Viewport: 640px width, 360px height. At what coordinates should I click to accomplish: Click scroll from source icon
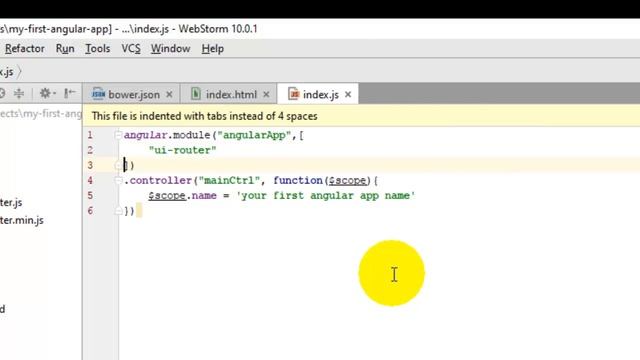pyautogui.click(x=2, y=93)
